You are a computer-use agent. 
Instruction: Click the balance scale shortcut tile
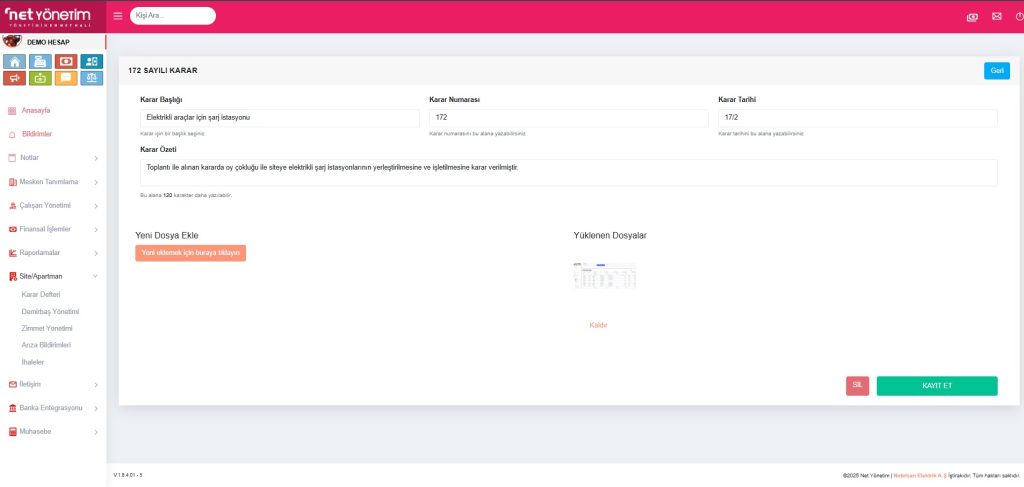click(x=91, y=78)
